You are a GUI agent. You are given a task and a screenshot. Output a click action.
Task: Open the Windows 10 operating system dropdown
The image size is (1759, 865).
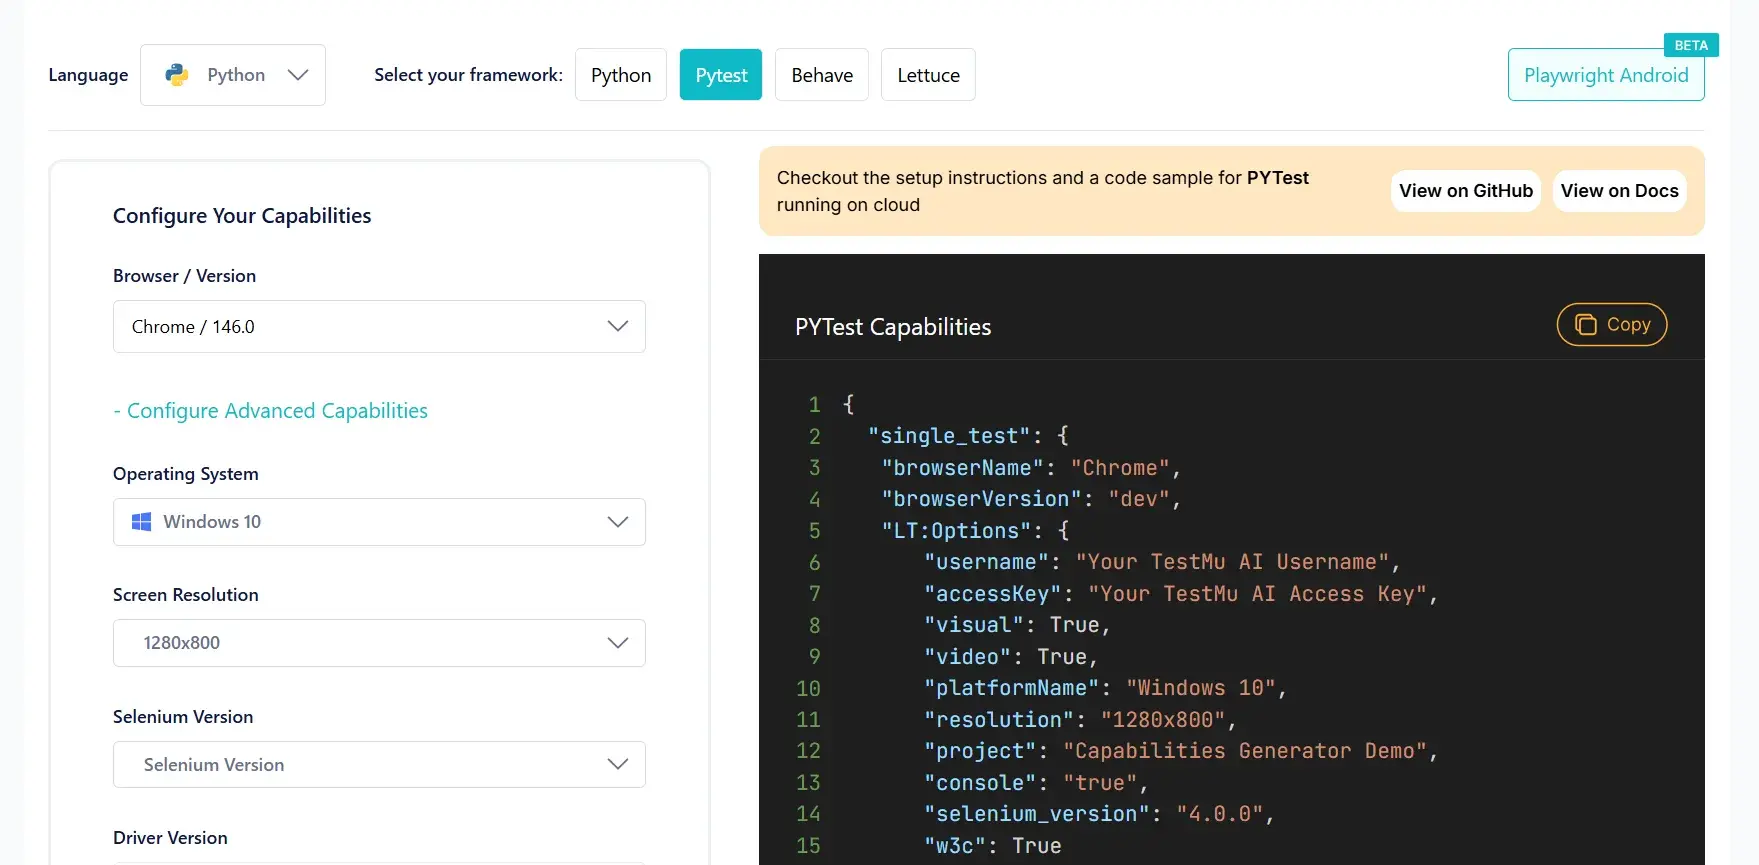[x=379, y=522]
